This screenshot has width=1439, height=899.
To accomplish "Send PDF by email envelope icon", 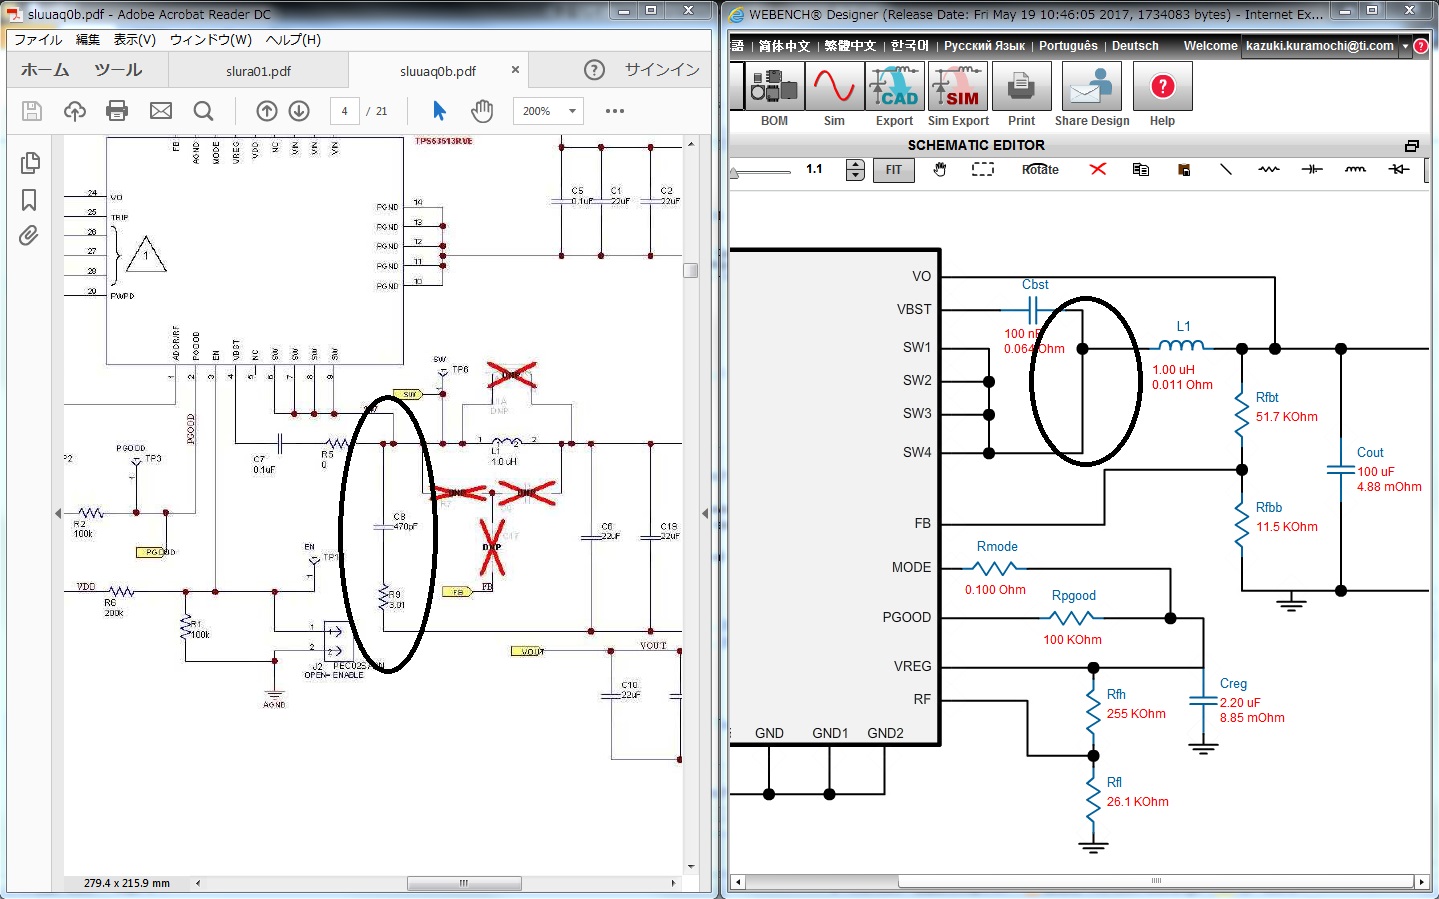I will 161,111.
